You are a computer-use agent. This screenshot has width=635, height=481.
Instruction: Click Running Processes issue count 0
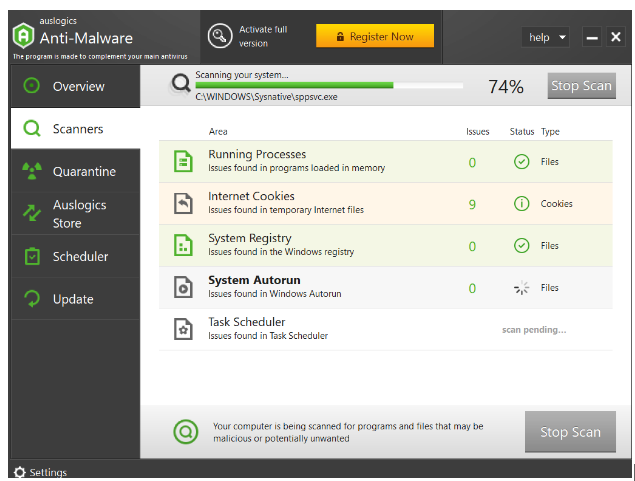tap(472, 162)
